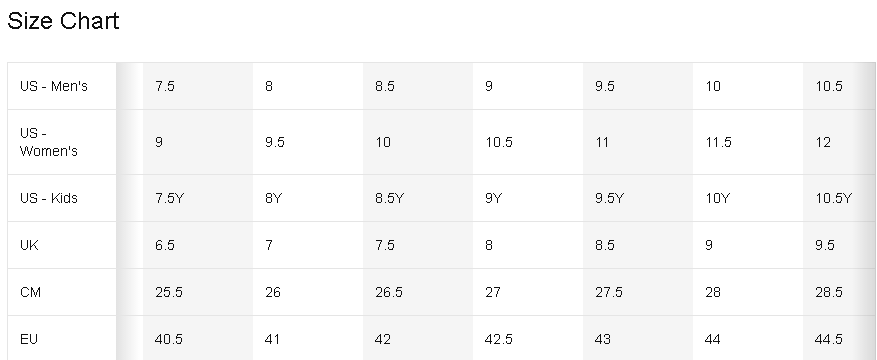Select the UK row header
Screen dimensions: 877x360
point(62,245)
